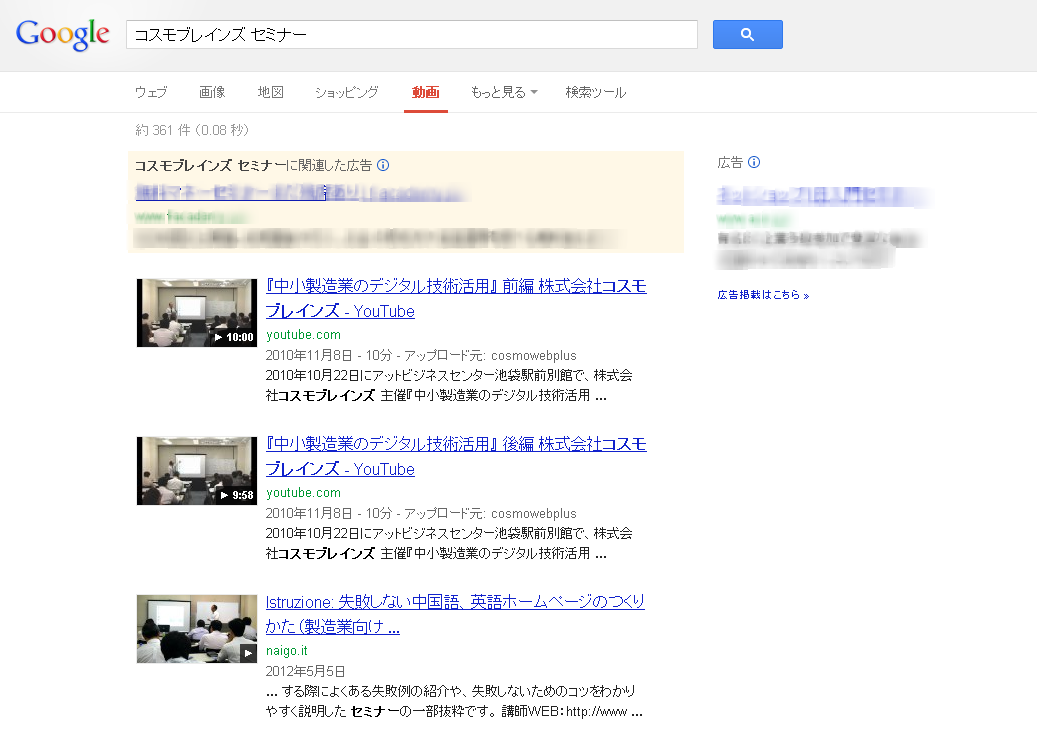The width and height of the screenshot is (1037, 734).
Task: Open 検索ツール options
Action: click(595, 93)
